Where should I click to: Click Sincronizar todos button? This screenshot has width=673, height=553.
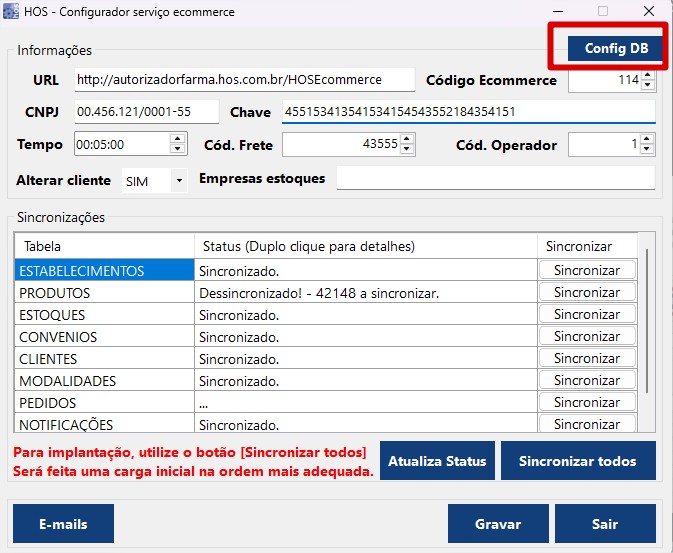(x=577, y=461)
